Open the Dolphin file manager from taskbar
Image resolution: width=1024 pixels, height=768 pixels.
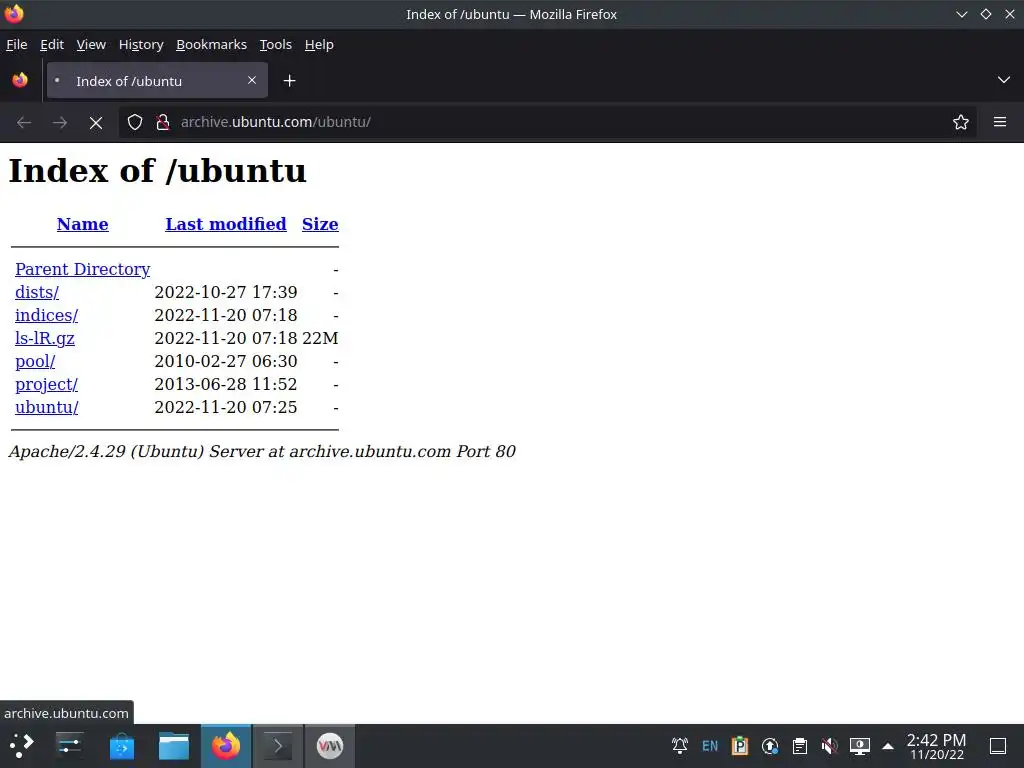tap(174, 746)
